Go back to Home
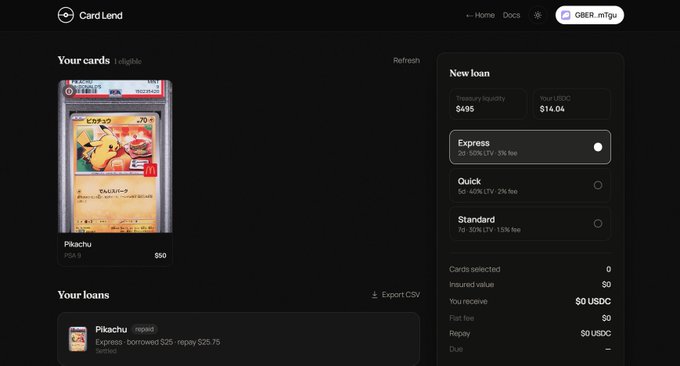680x366 pixels. 480,15
